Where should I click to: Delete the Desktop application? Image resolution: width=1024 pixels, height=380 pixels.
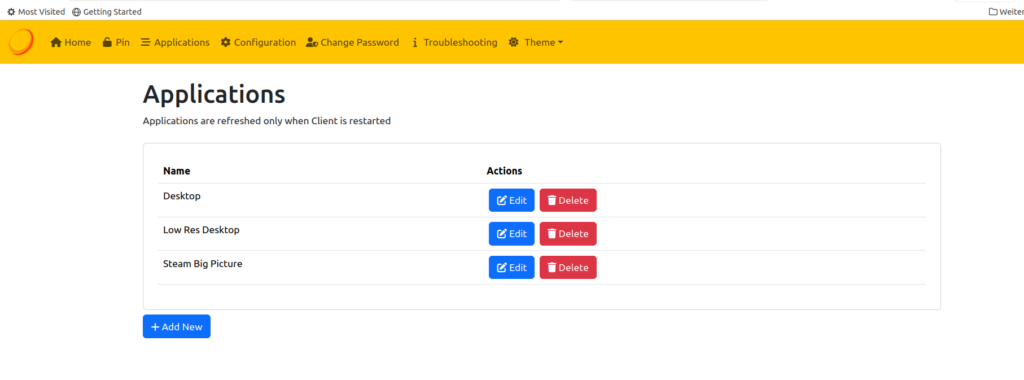coord(568,200)
